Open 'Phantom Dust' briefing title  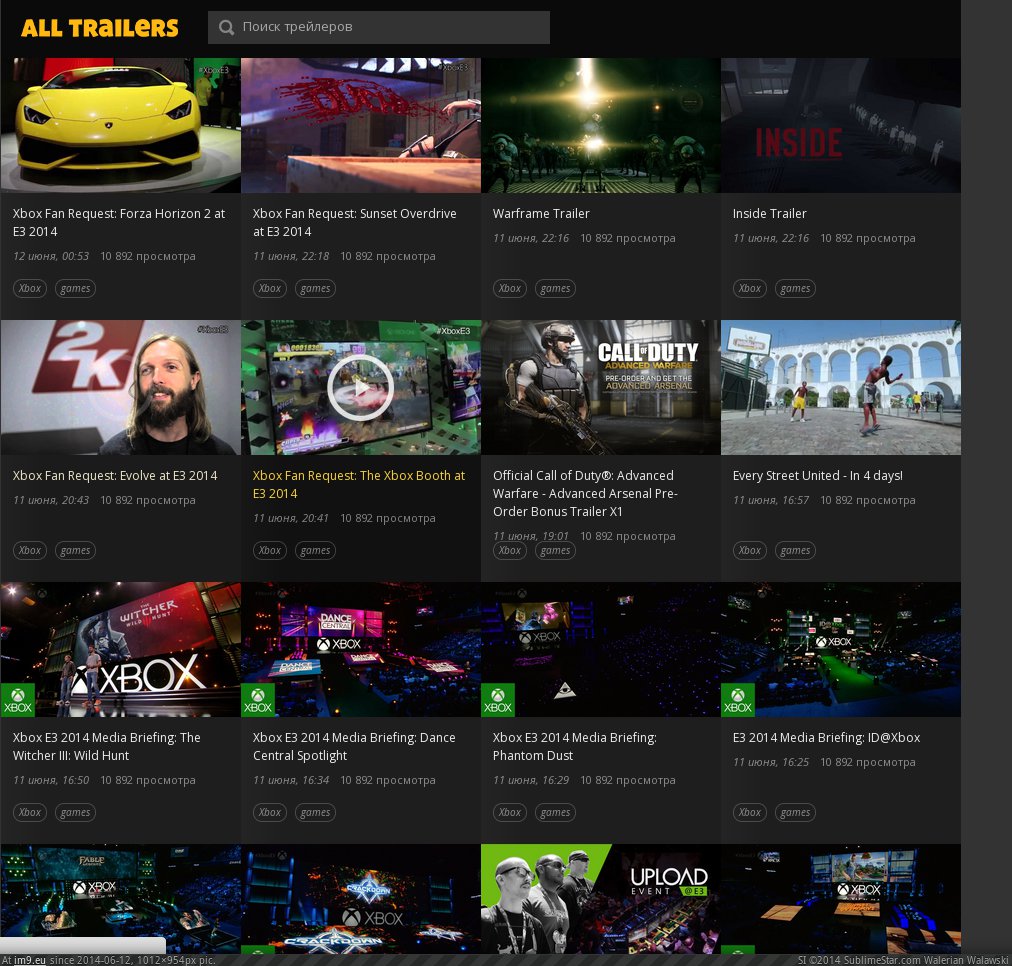(574, 747)
